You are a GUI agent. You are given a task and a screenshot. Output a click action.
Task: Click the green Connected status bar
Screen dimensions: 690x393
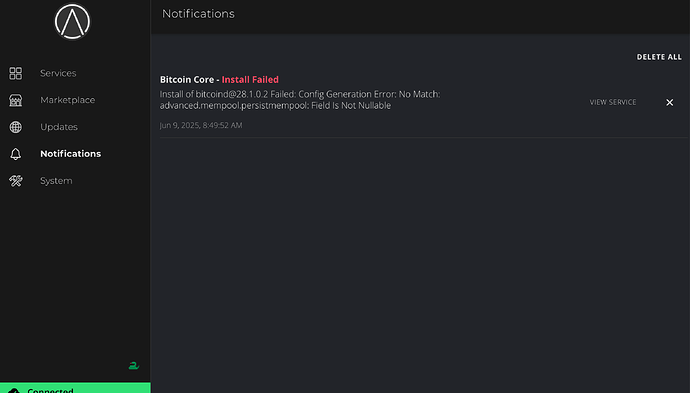[75, 388]
